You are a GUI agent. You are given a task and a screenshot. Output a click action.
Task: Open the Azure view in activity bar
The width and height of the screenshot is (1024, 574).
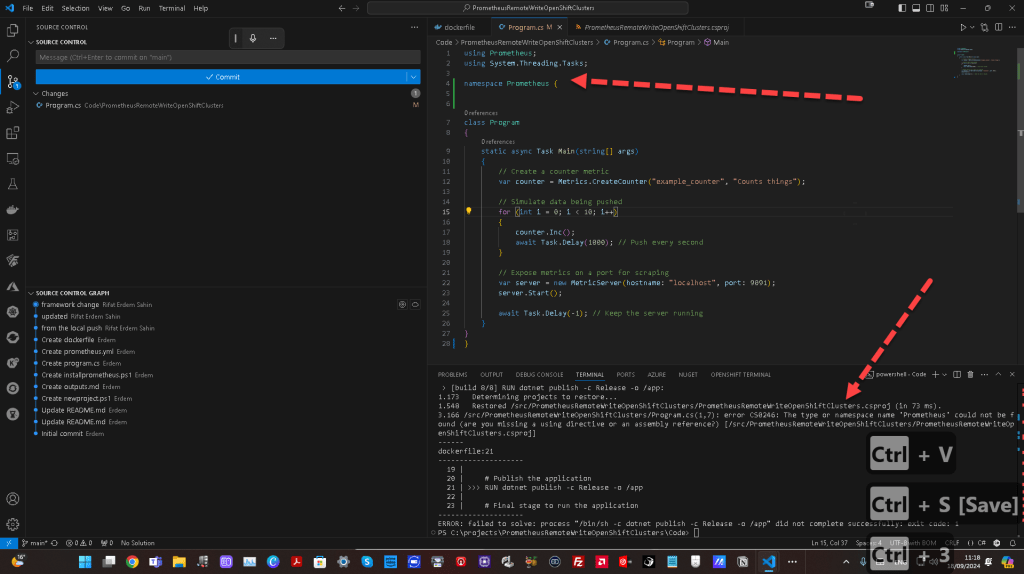[x=12, y=286]
